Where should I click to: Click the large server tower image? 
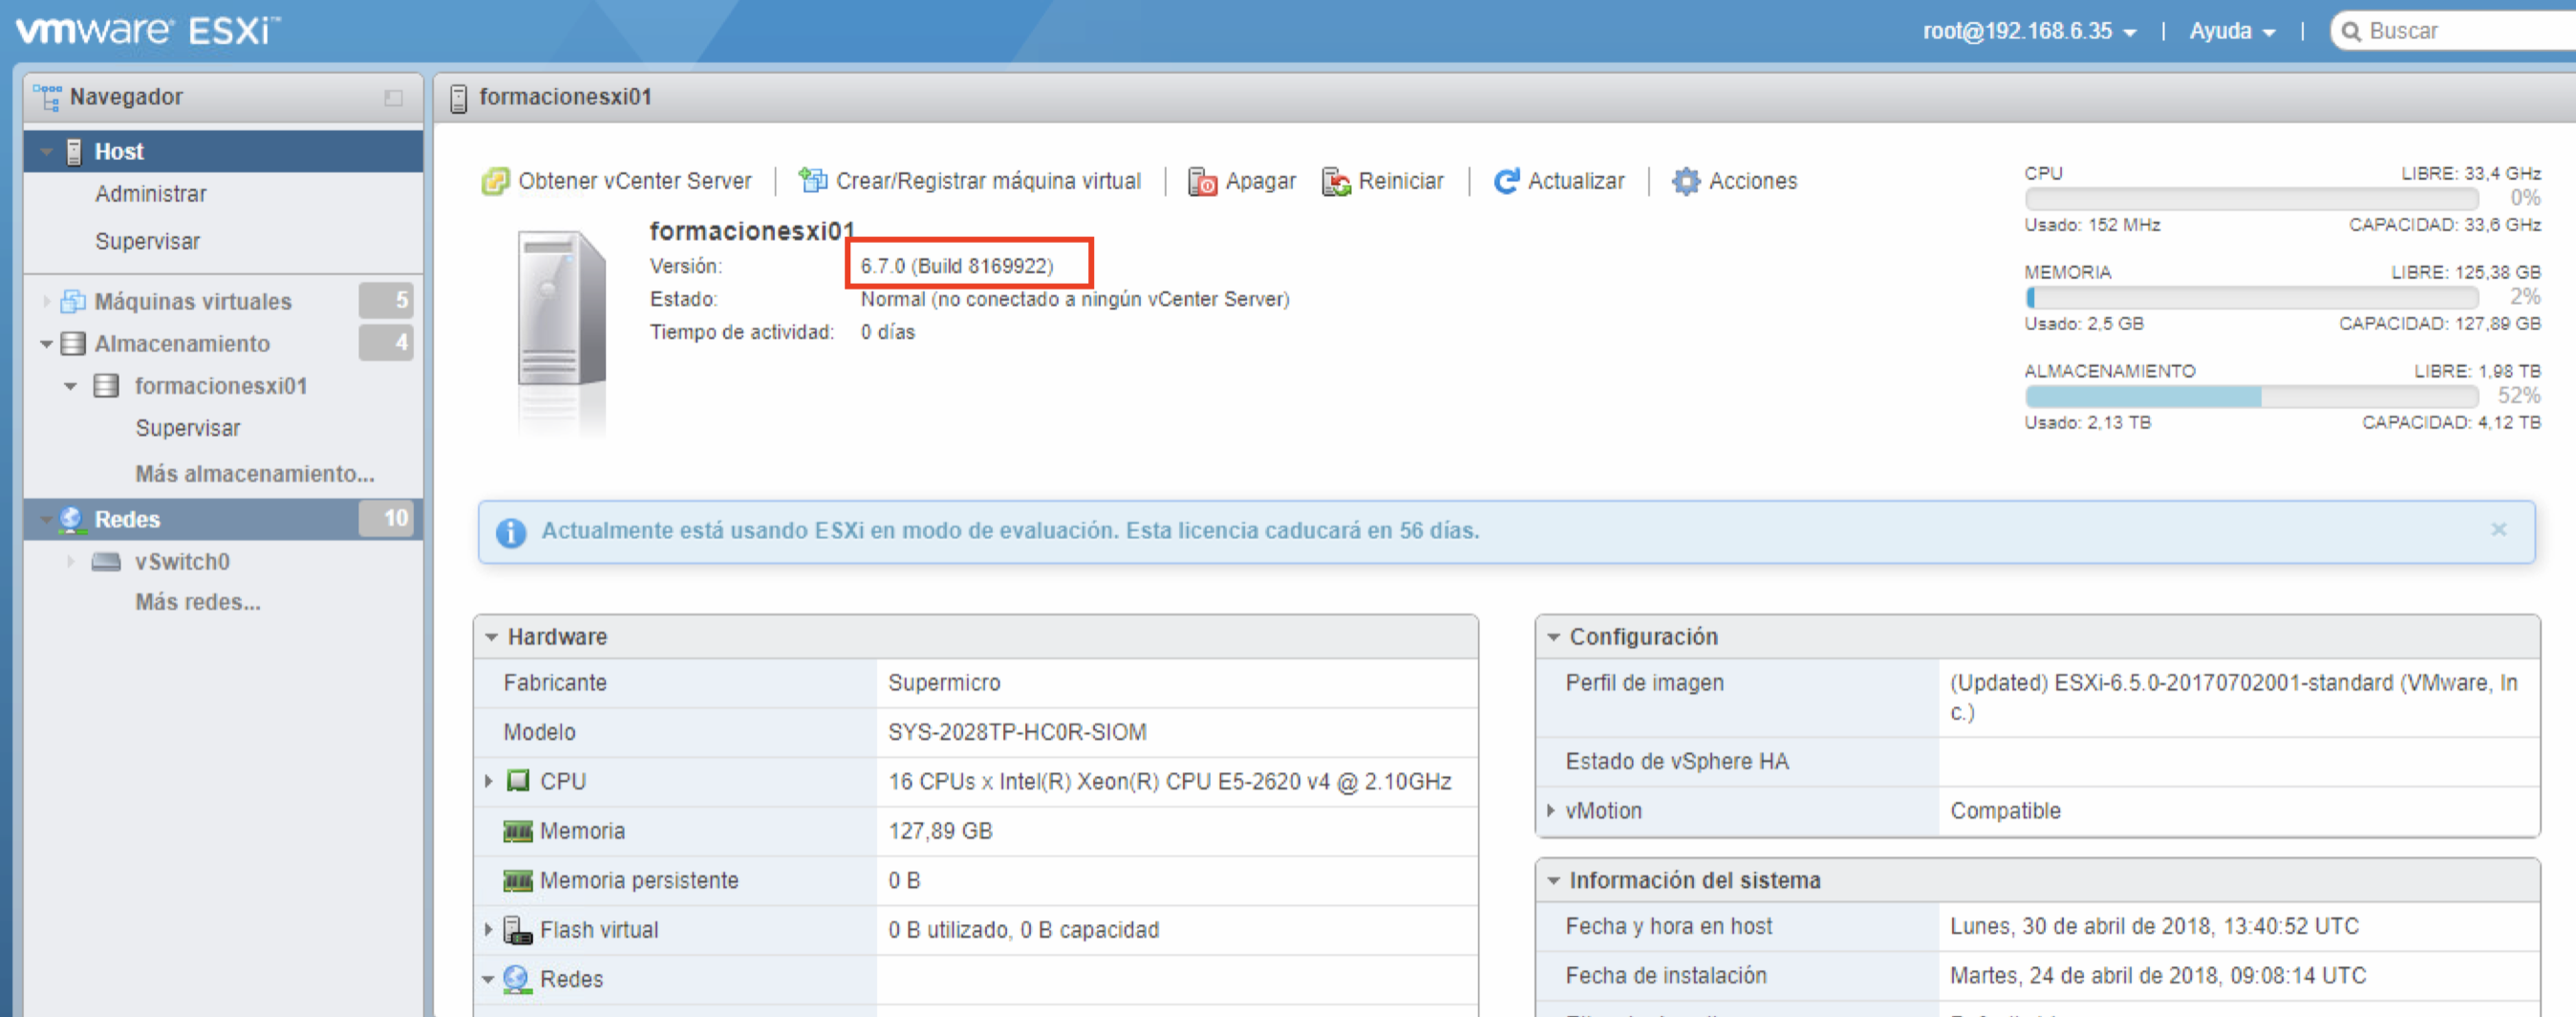562,310
